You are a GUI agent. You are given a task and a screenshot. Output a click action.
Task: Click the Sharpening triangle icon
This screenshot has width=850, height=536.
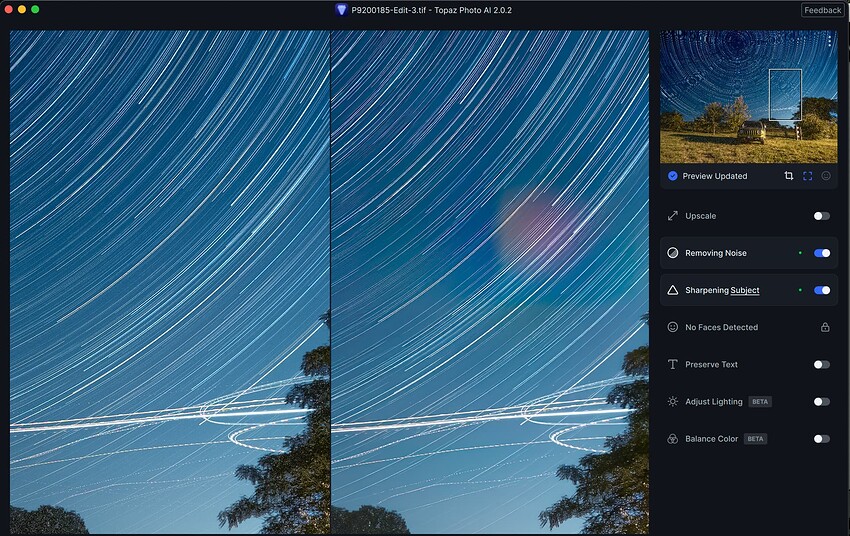(673, 290)
